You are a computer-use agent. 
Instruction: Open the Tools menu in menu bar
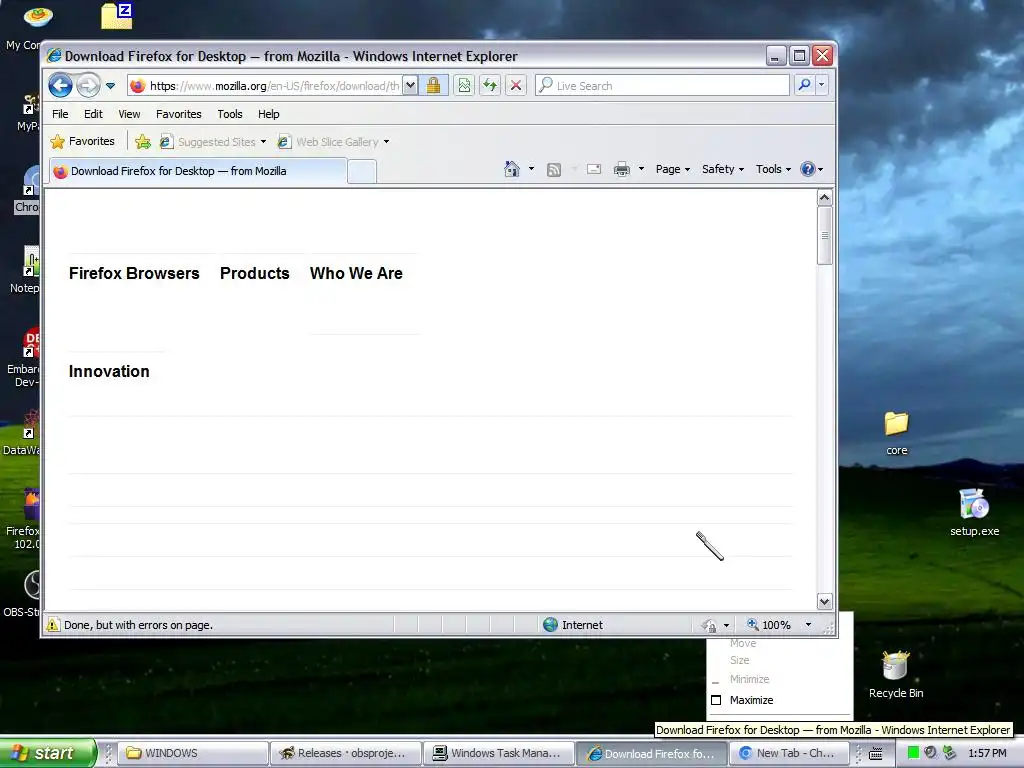click(230, 114)
